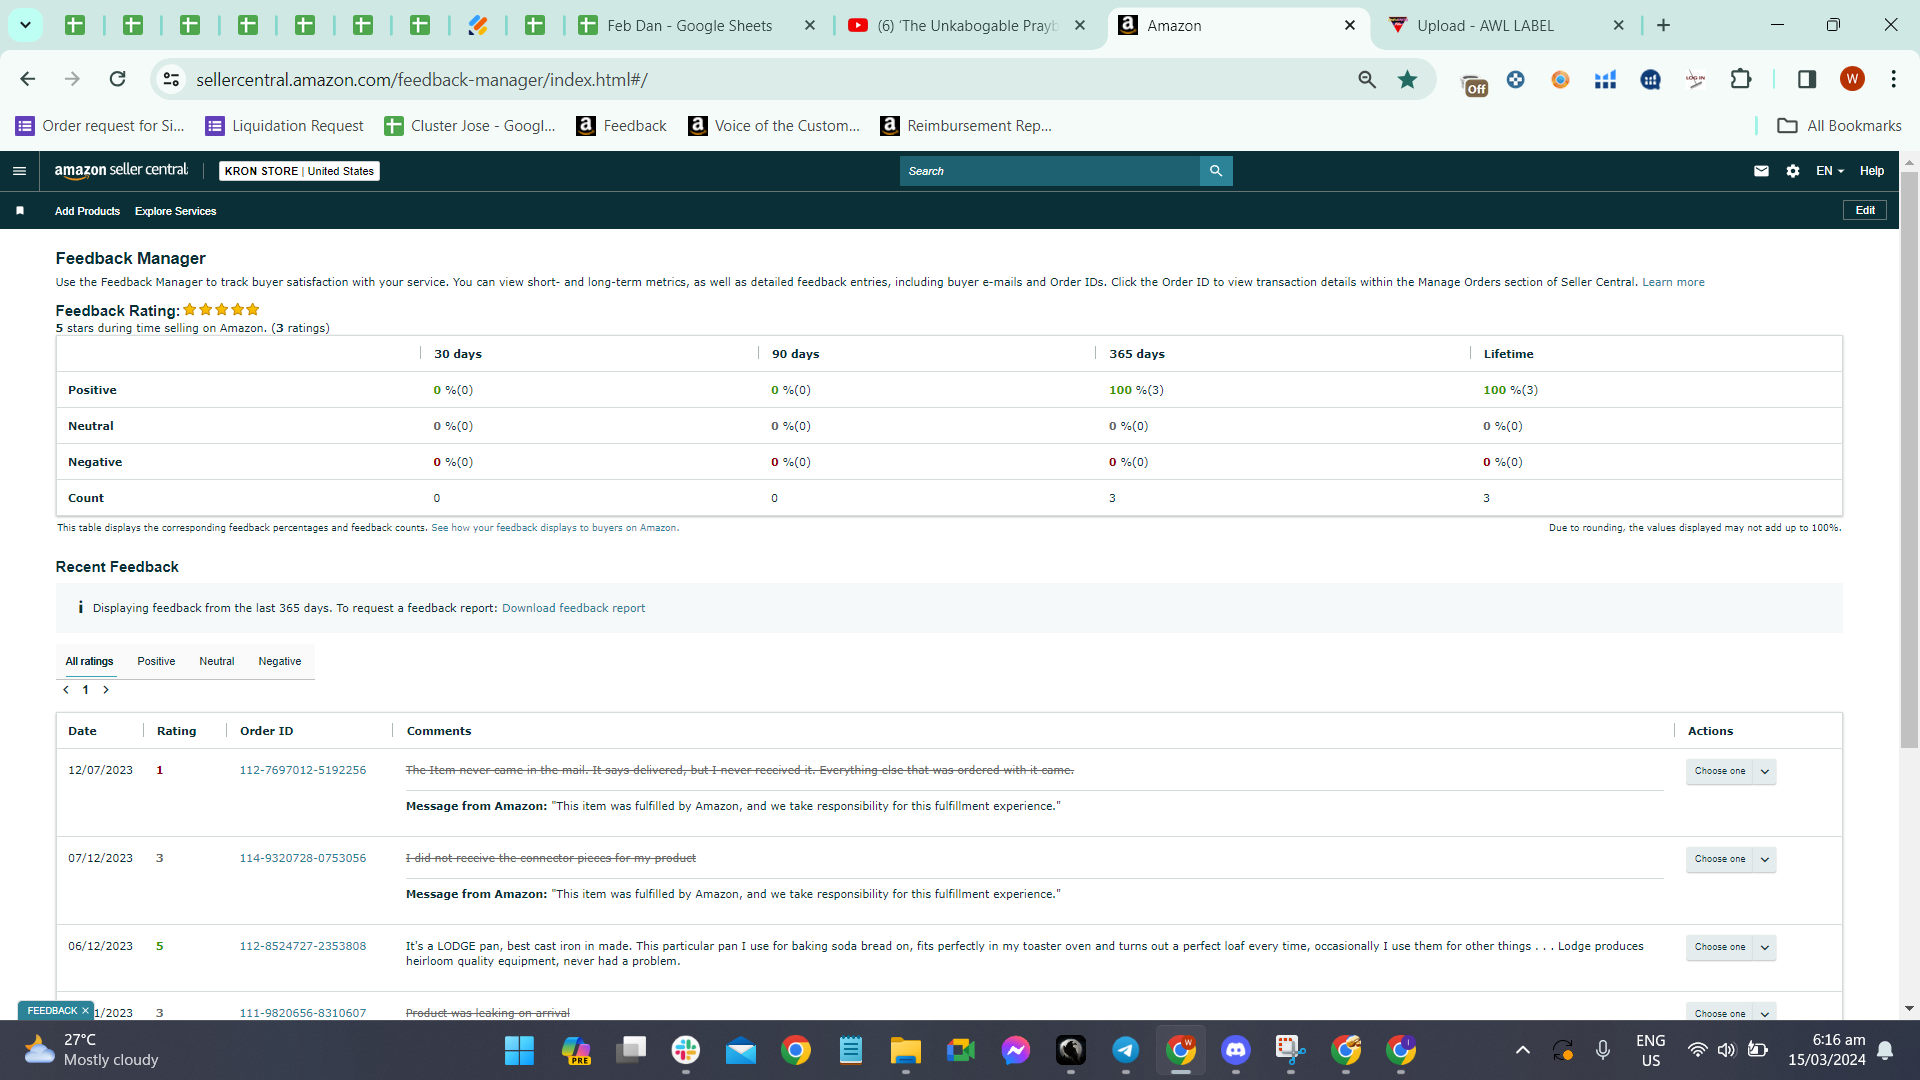Click the Chrome address bar URL

tap(422, 79)
